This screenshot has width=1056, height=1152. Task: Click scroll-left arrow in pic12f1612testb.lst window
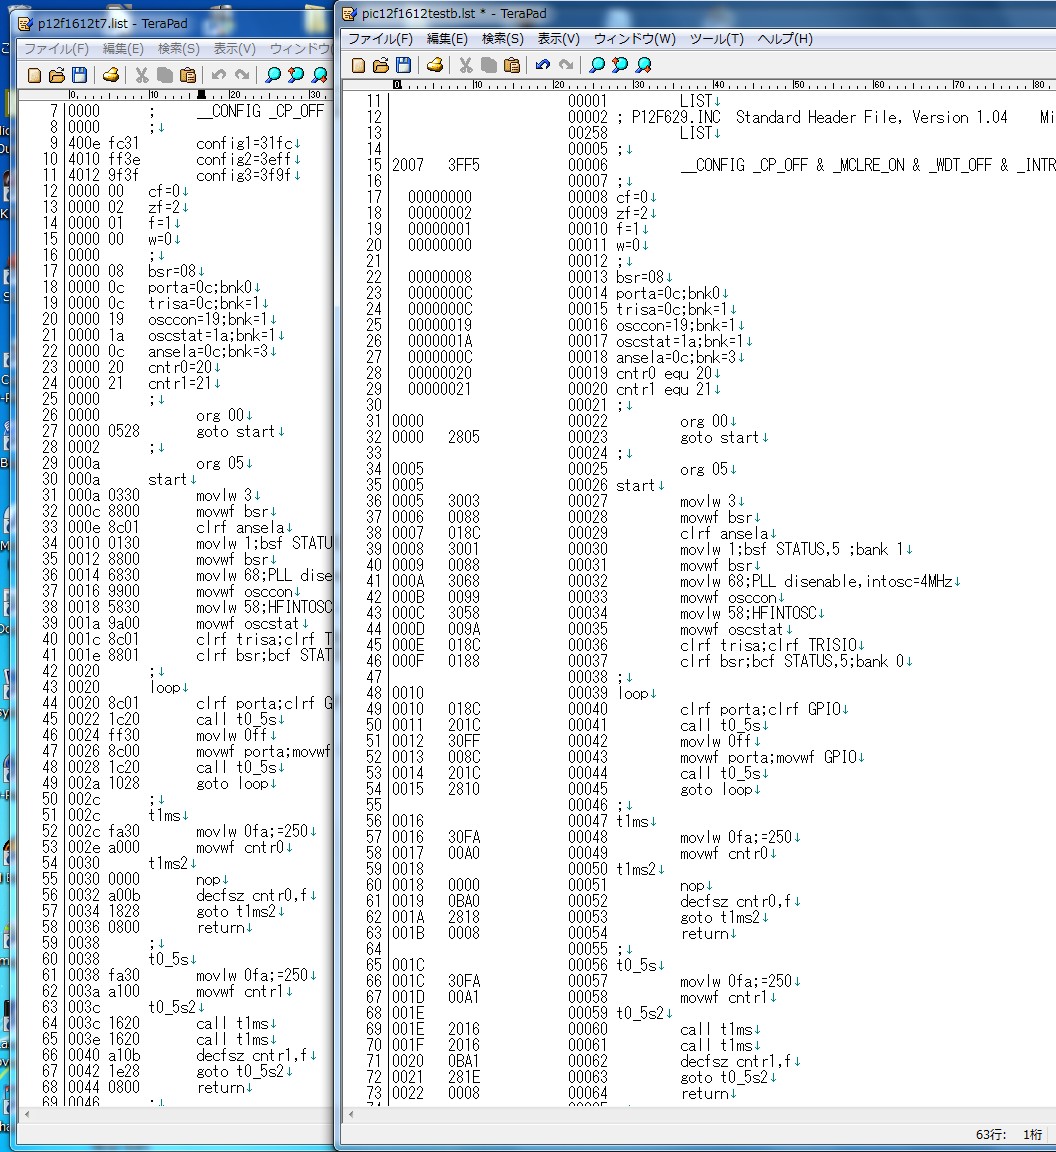(351, 1115)
